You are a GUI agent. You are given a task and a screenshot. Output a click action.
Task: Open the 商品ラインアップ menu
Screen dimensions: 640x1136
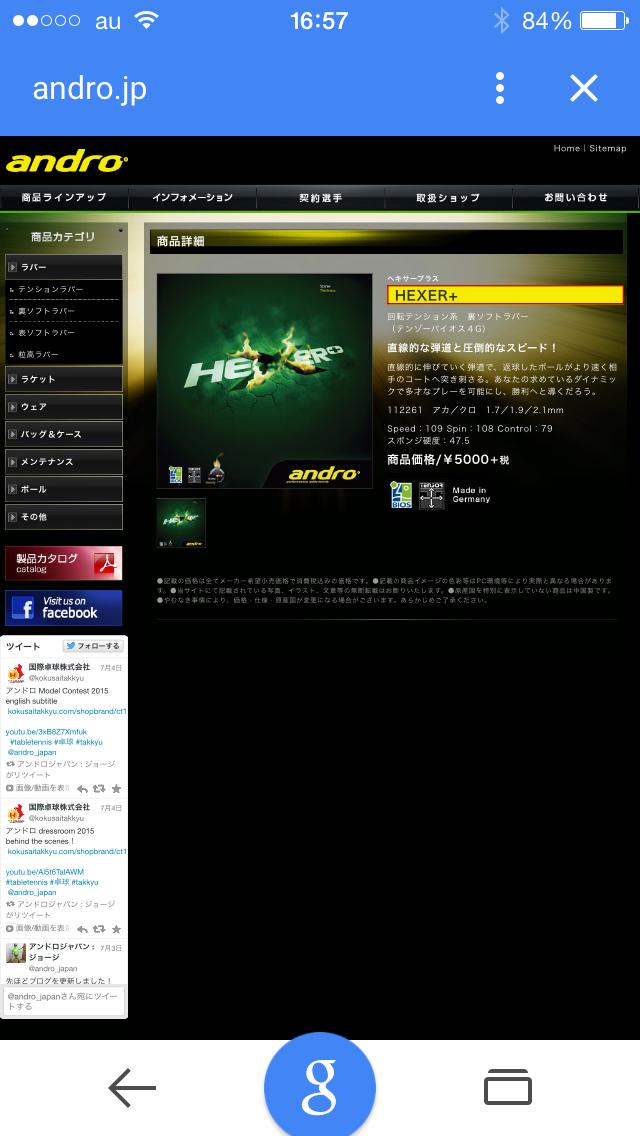64,197
